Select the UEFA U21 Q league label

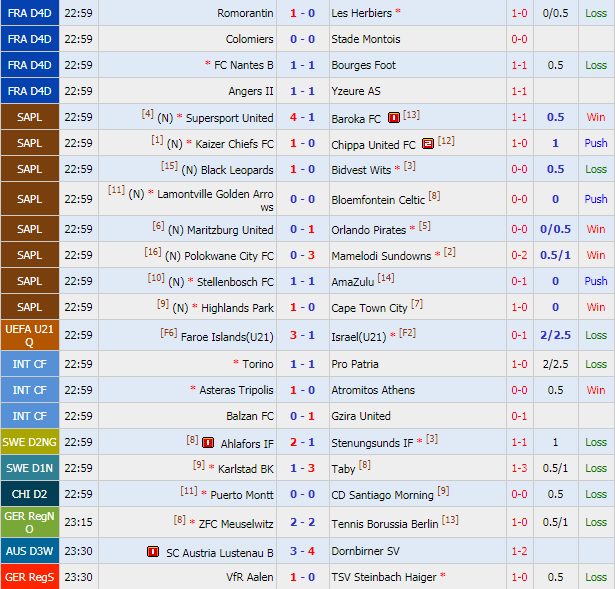(x=30, y=335)
